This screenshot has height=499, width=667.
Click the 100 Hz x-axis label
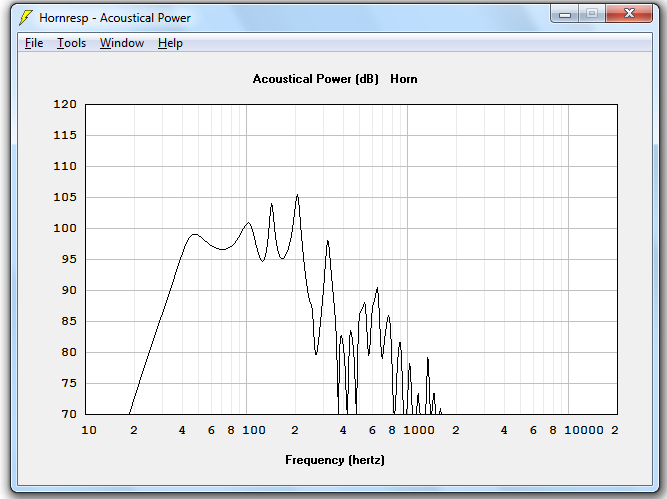coord(254,431)
